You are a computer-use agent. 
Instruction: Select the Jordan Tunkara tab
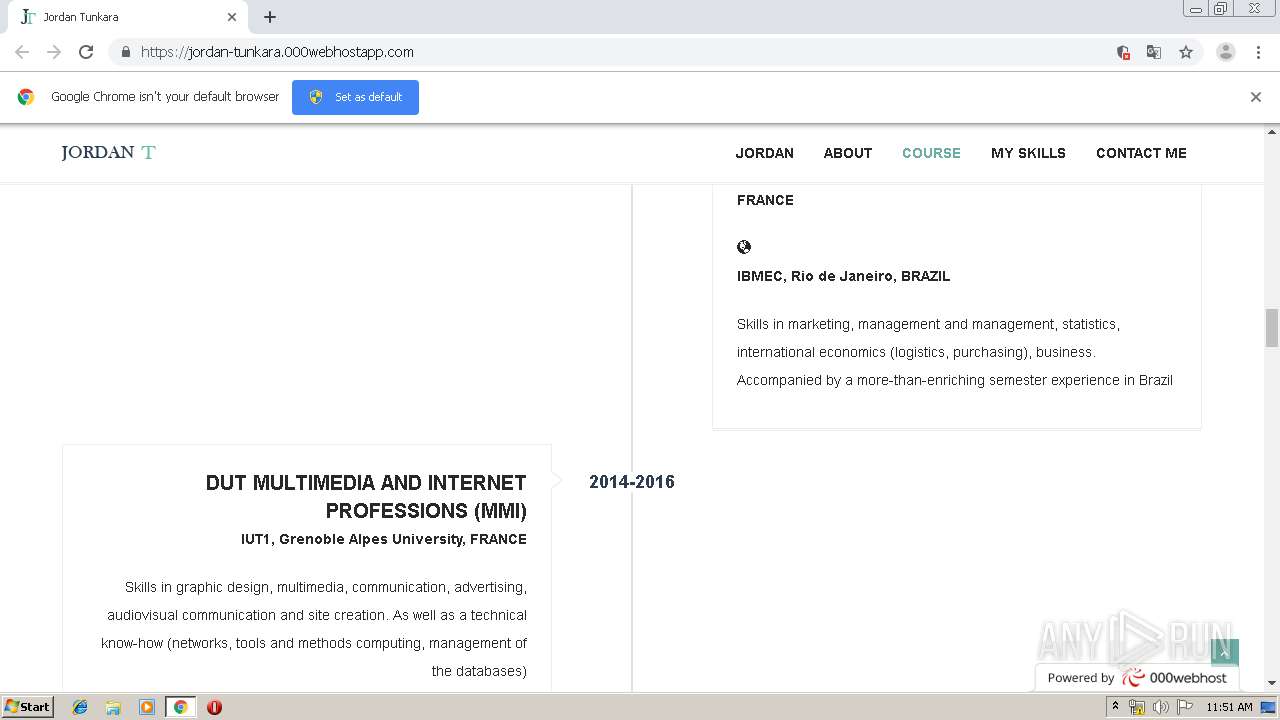click(127, 17)
